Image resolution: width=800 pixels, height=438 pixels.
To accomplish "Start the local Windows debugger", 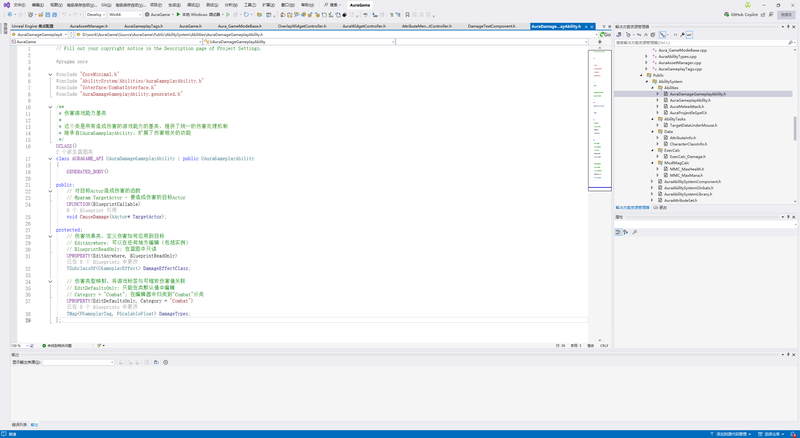I will pyautogui.click(x=201, y=15).
